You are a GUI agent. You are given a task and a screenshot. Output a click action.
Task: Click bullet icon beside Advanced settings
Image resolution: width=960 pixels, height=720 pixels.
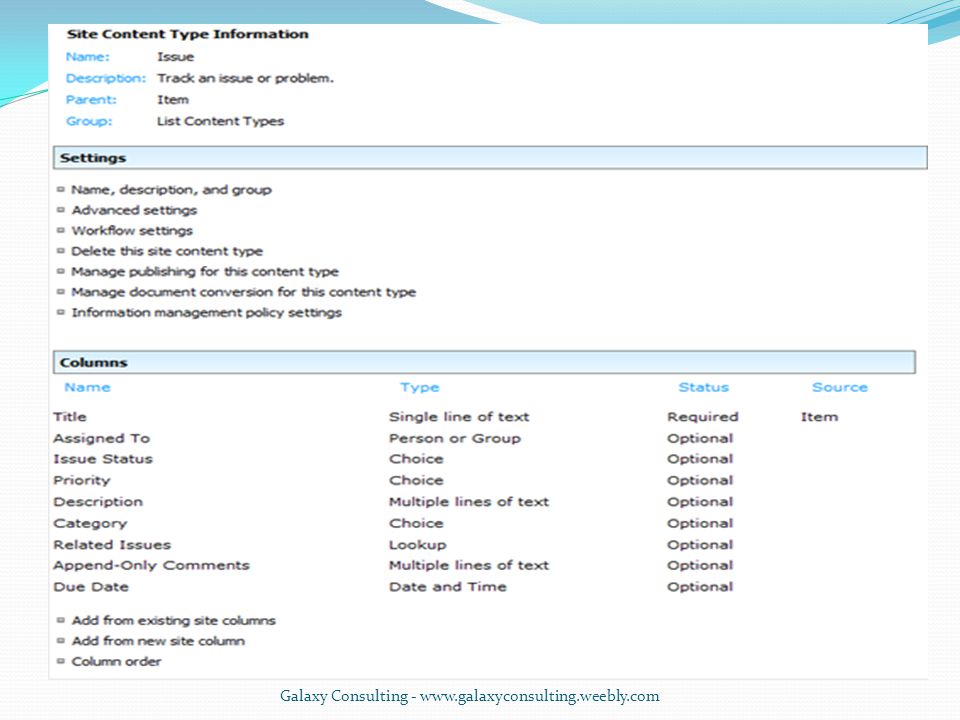pos(61,210)
